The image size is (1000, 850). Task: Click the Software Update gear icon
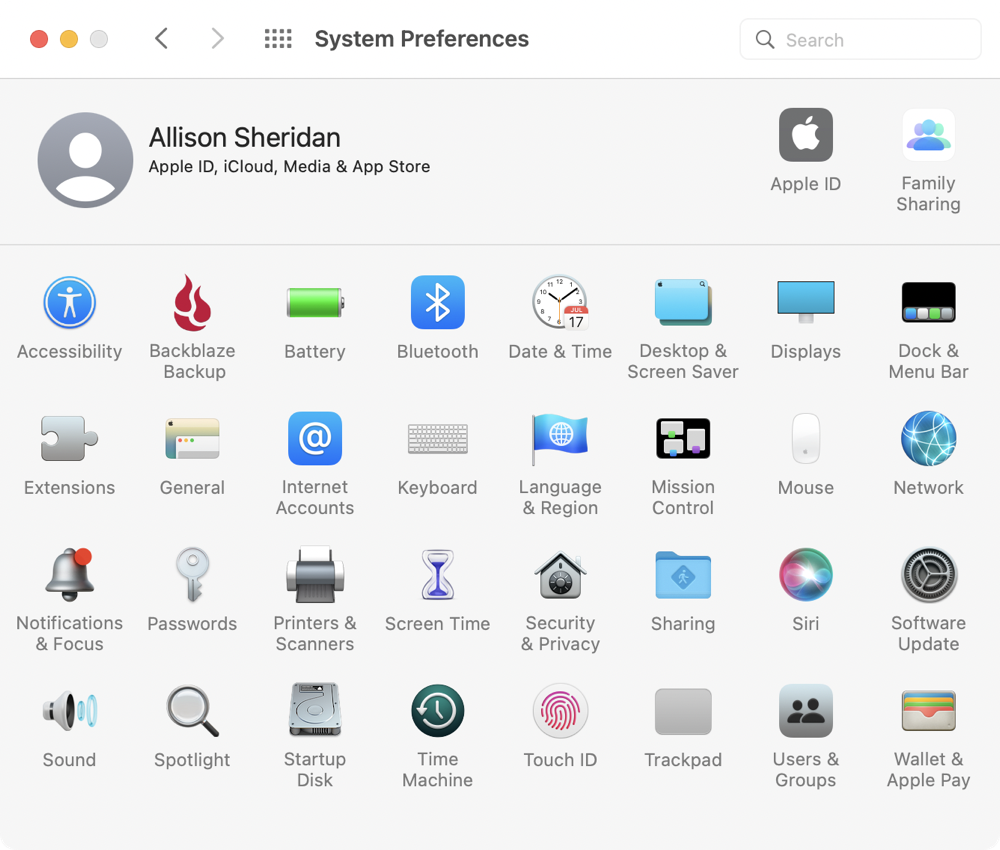click(928, 575)
